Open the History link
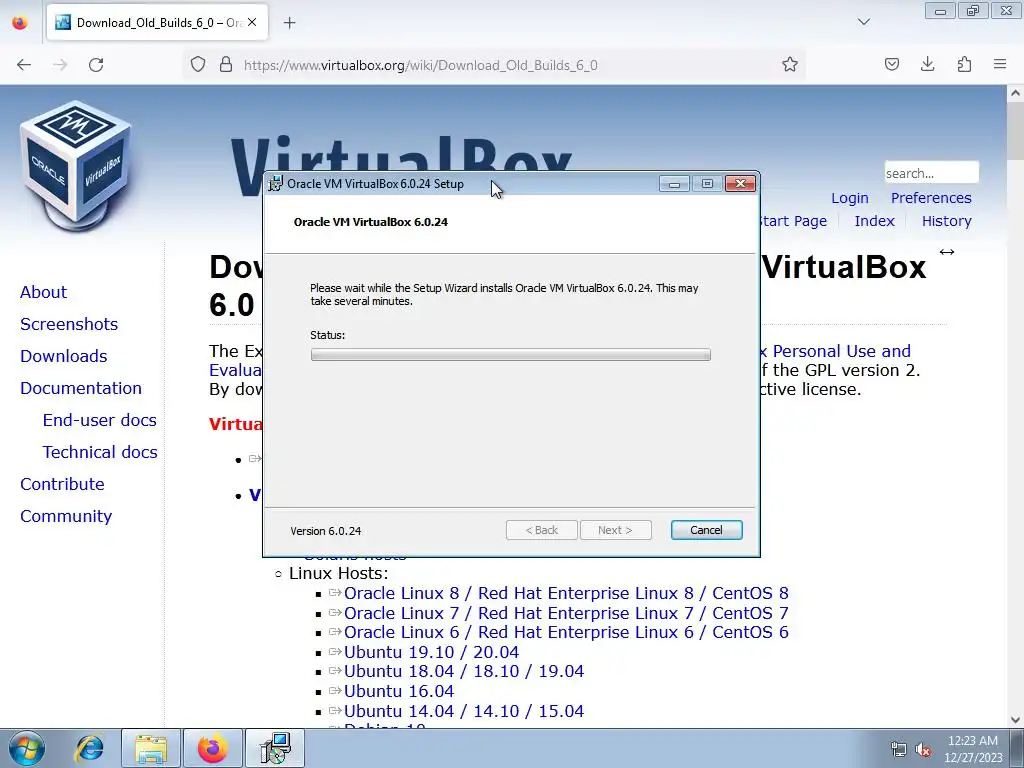Viewport: 1024px width, 768px height. (x=946, y=221)
